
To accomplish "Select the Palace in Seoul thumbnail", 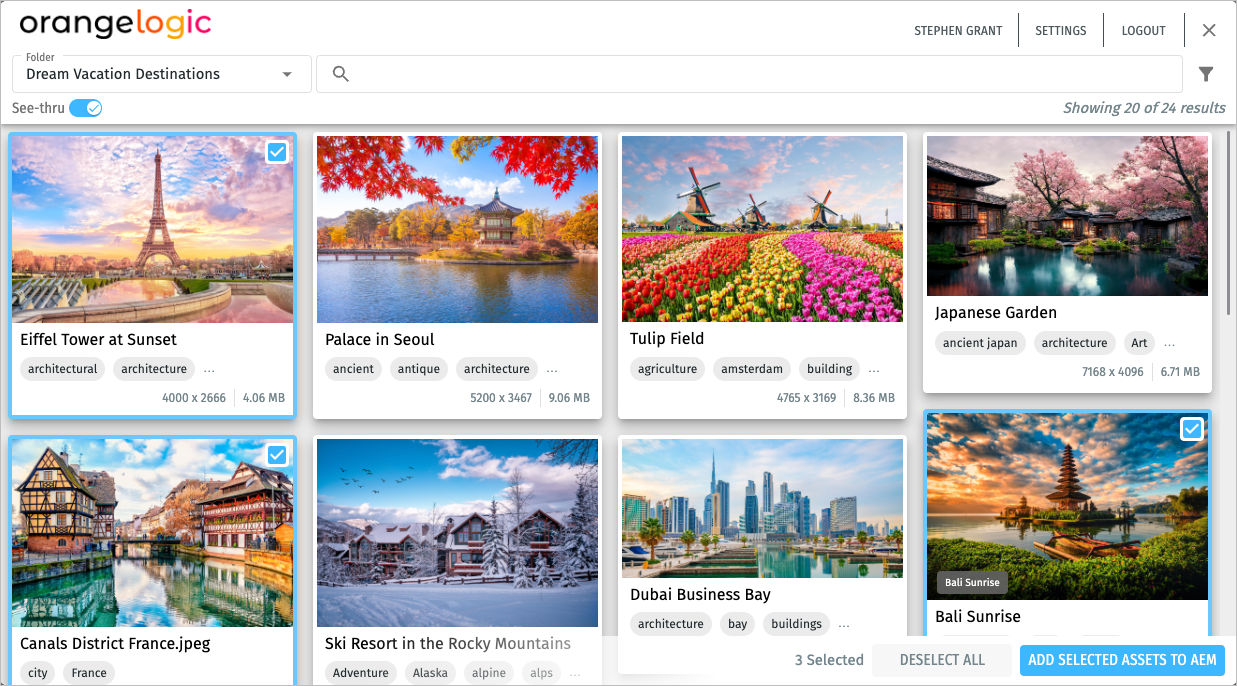I will pyautogui.click(x=457, y=229).
